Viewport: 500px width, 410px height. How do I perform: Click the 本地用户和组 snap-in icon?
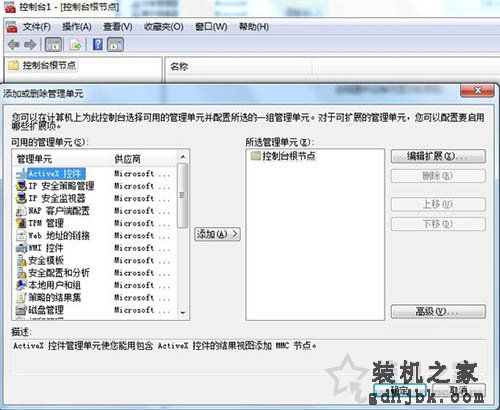click(x=22, y=285)
